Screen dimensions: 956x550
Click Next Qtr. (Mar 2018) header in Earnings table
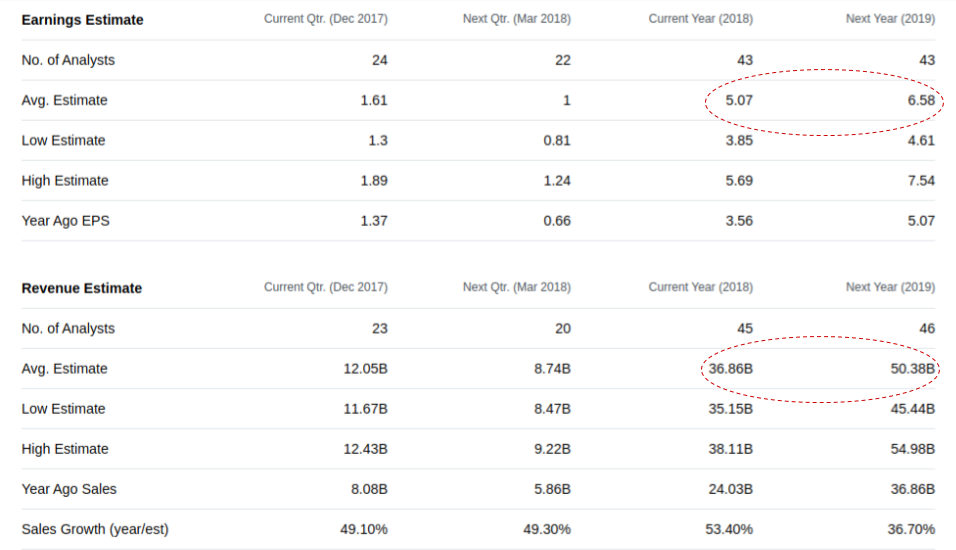point(516,20)
